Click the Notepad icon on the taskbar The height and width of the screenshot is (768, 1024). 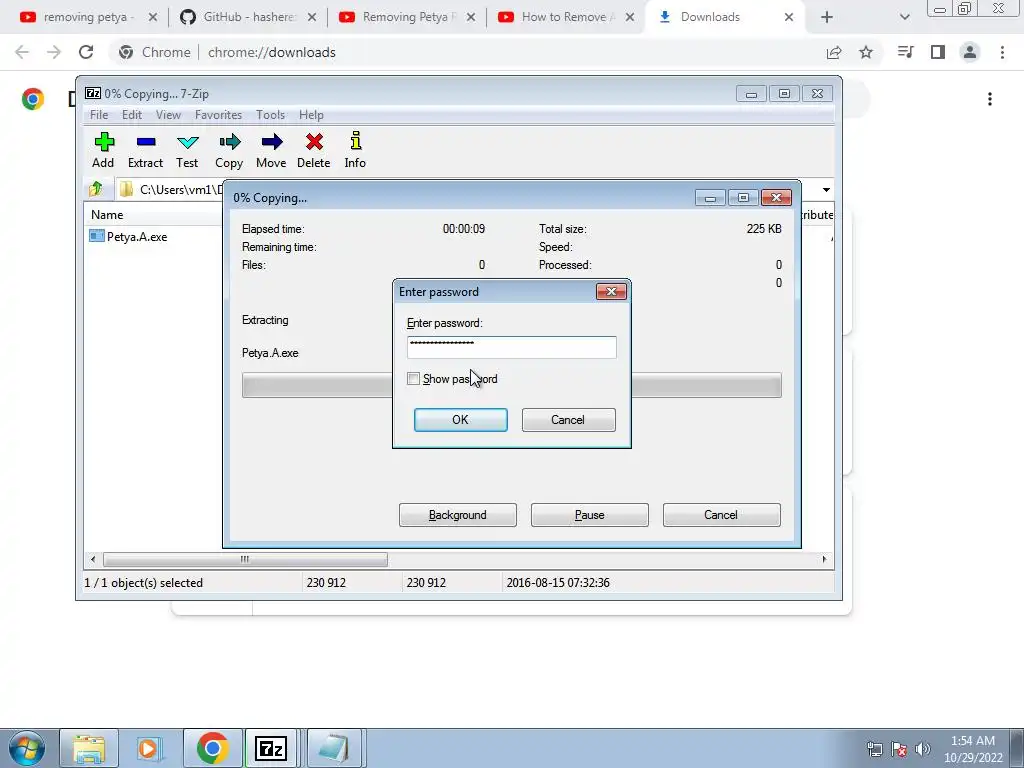334,748
